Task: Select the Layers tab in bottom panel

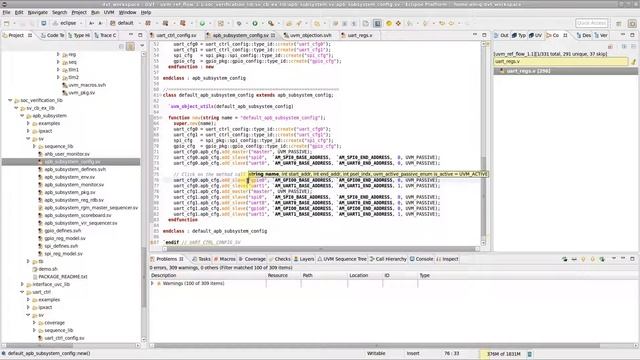Action: coord(304,259)
